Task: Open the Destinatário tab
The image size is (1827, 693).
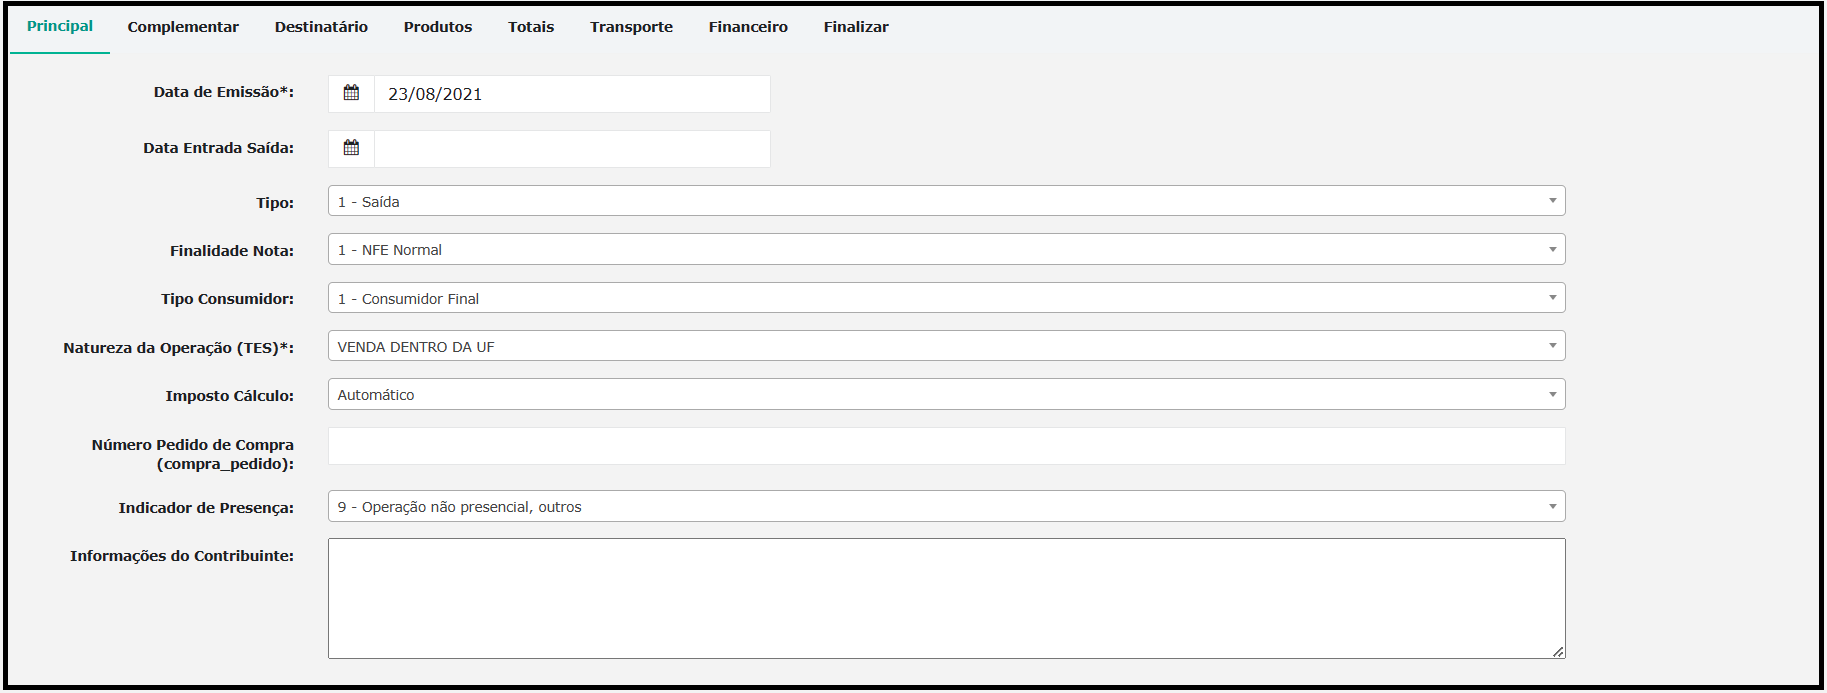Action: [x=321, y=27]
